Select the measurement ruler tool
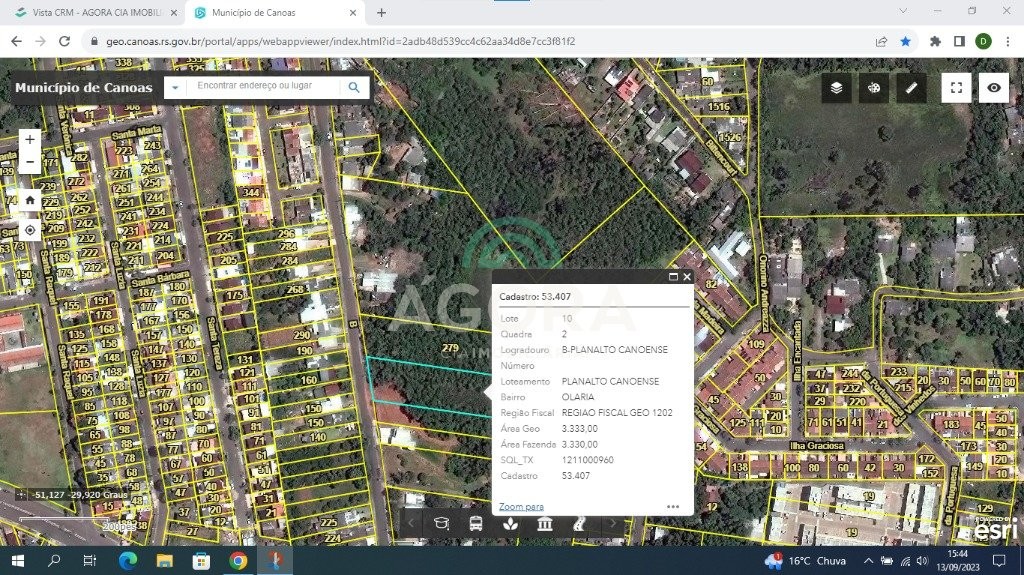 (911, 88)
